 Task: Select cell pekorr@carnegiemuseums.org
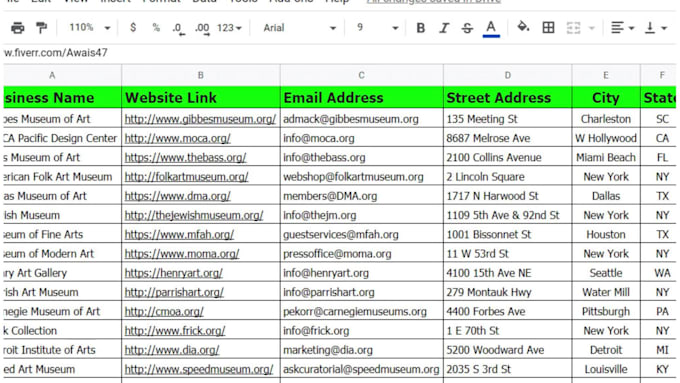362,311
